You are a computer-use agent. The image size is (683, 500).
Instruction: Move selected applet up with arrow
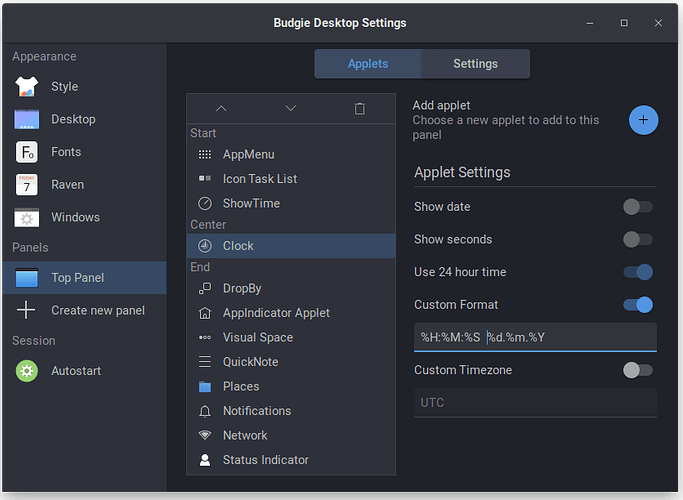(x=221, y=108)
